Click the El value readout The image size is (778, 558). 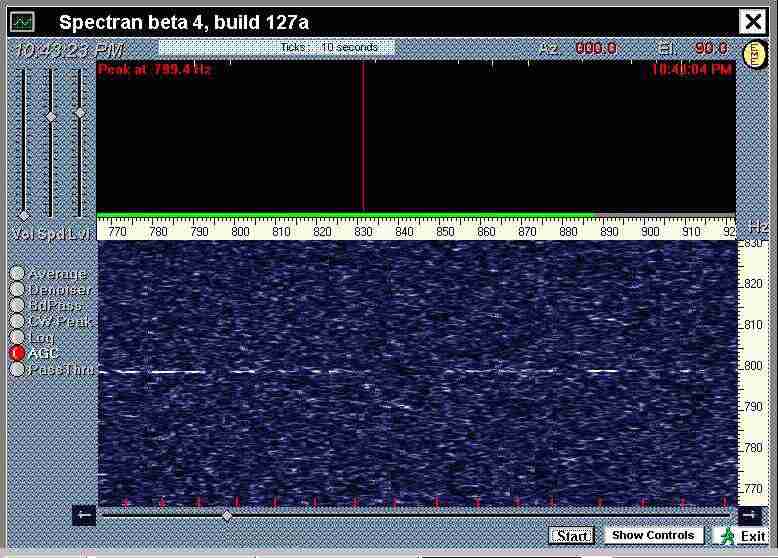pyautogui.click(x=712, y=48)
